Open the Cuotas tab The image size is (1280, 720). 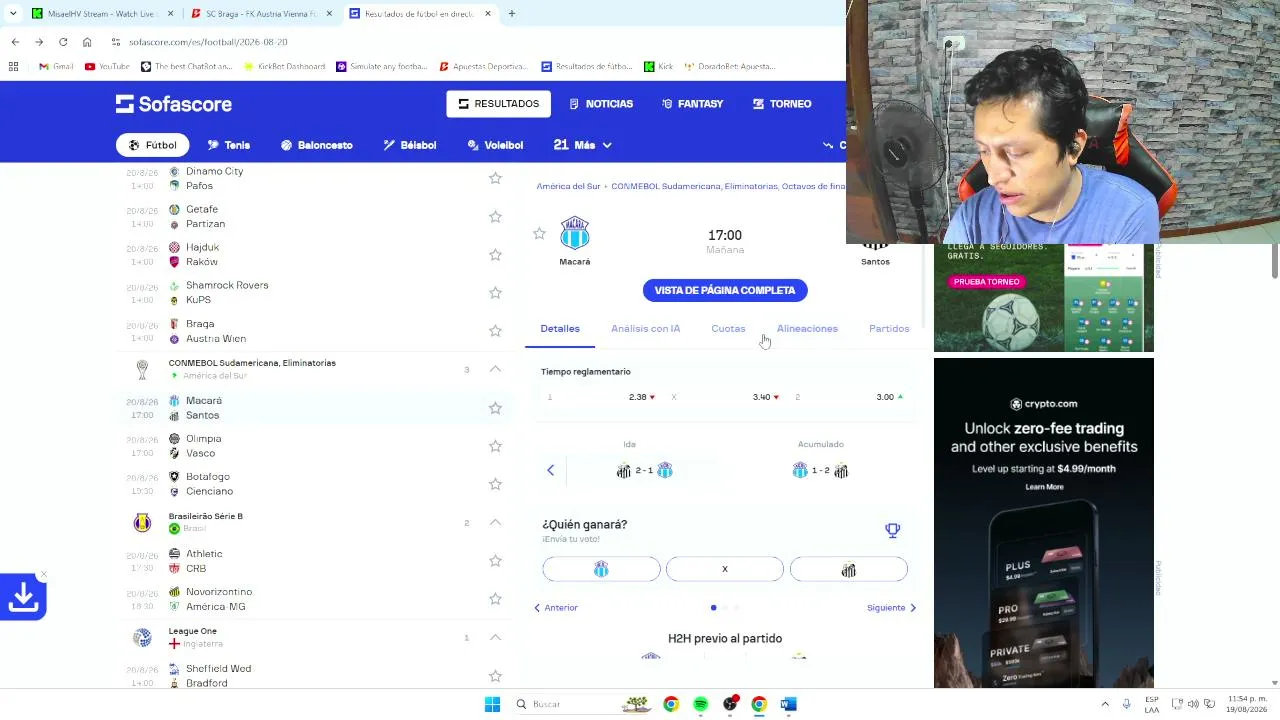coord(728,329)
